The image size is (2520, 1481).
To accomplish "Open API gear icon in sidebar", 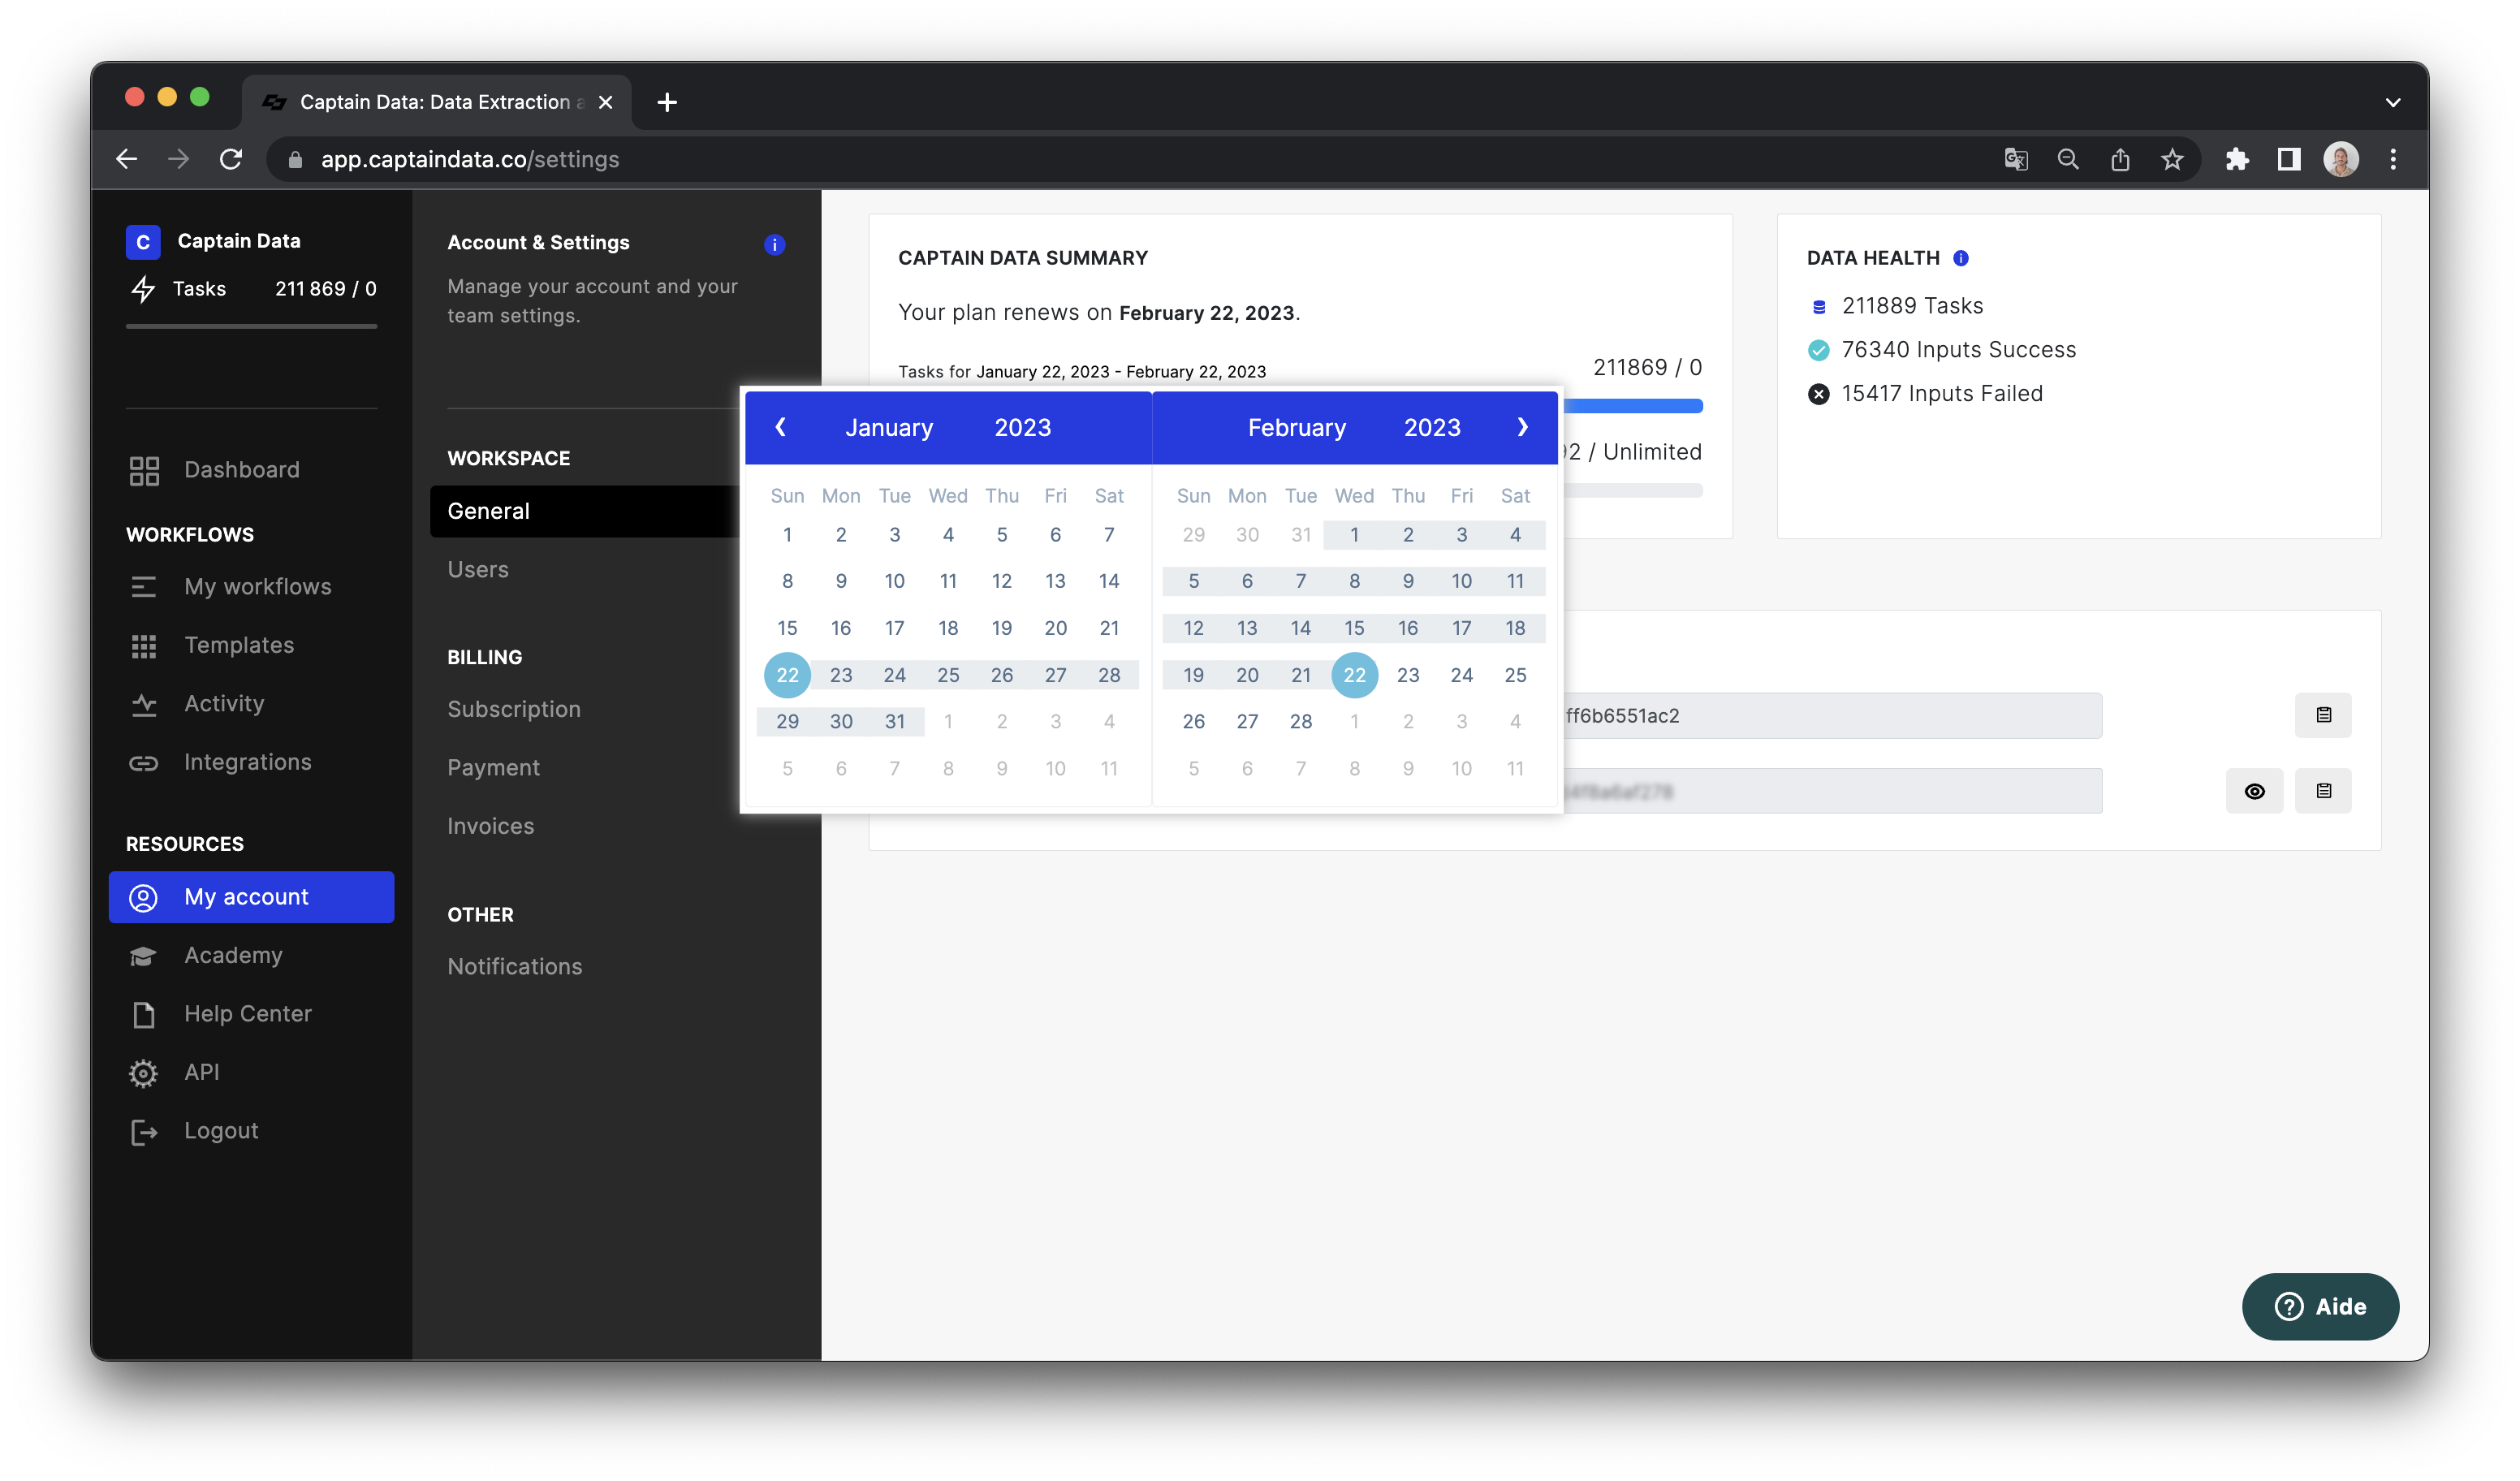I will click(144, 1073).
